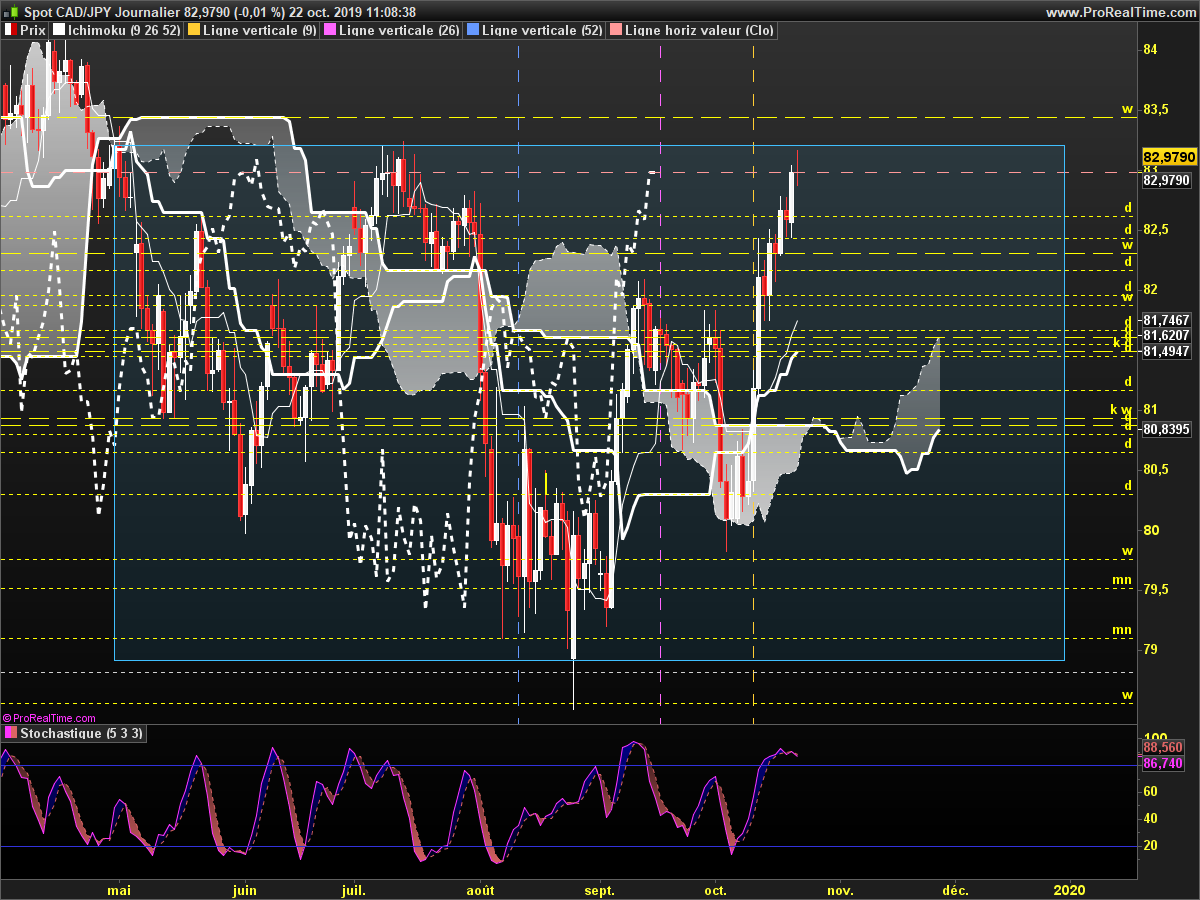Open the Stochastique (5 3 3) label
Image resolution: width=1200 pixels, height=900 pixels.
point(82,733)
